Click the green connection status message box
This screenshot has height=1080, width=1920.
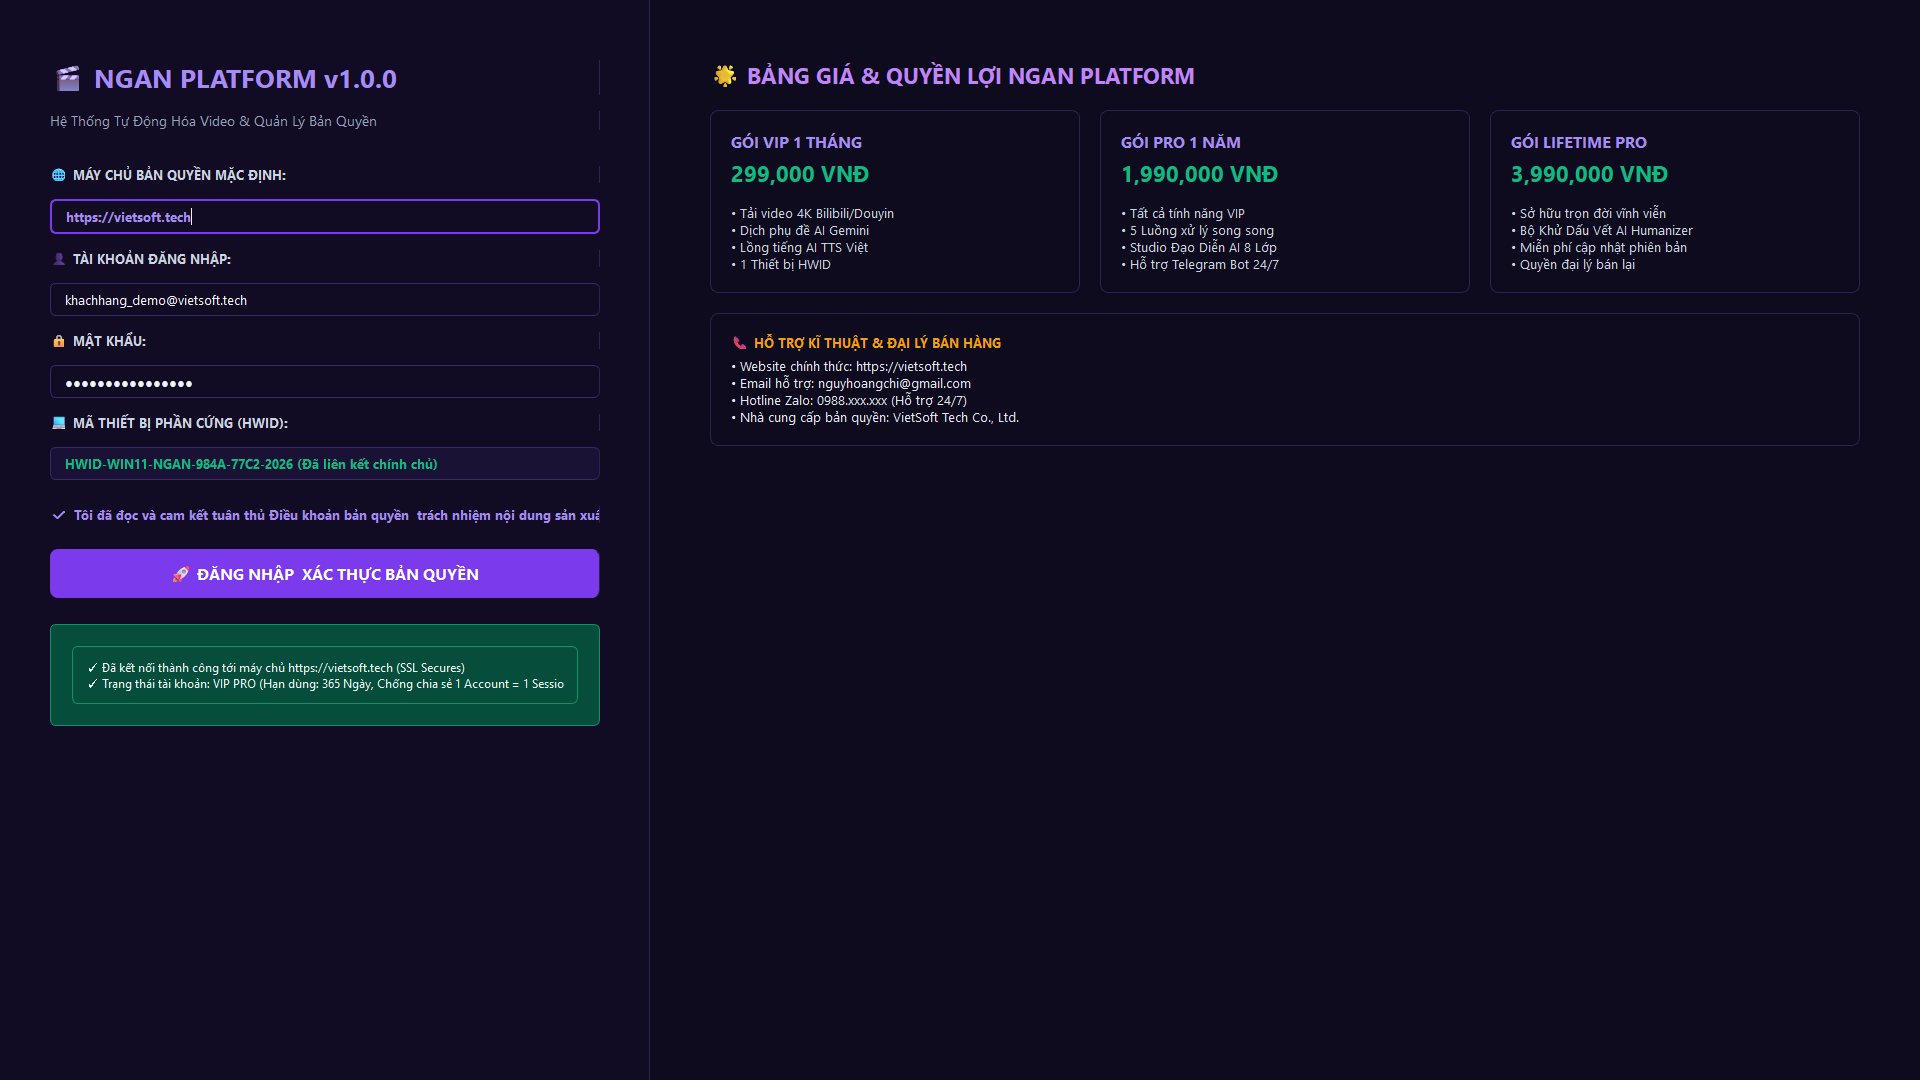tap(325, 675)
